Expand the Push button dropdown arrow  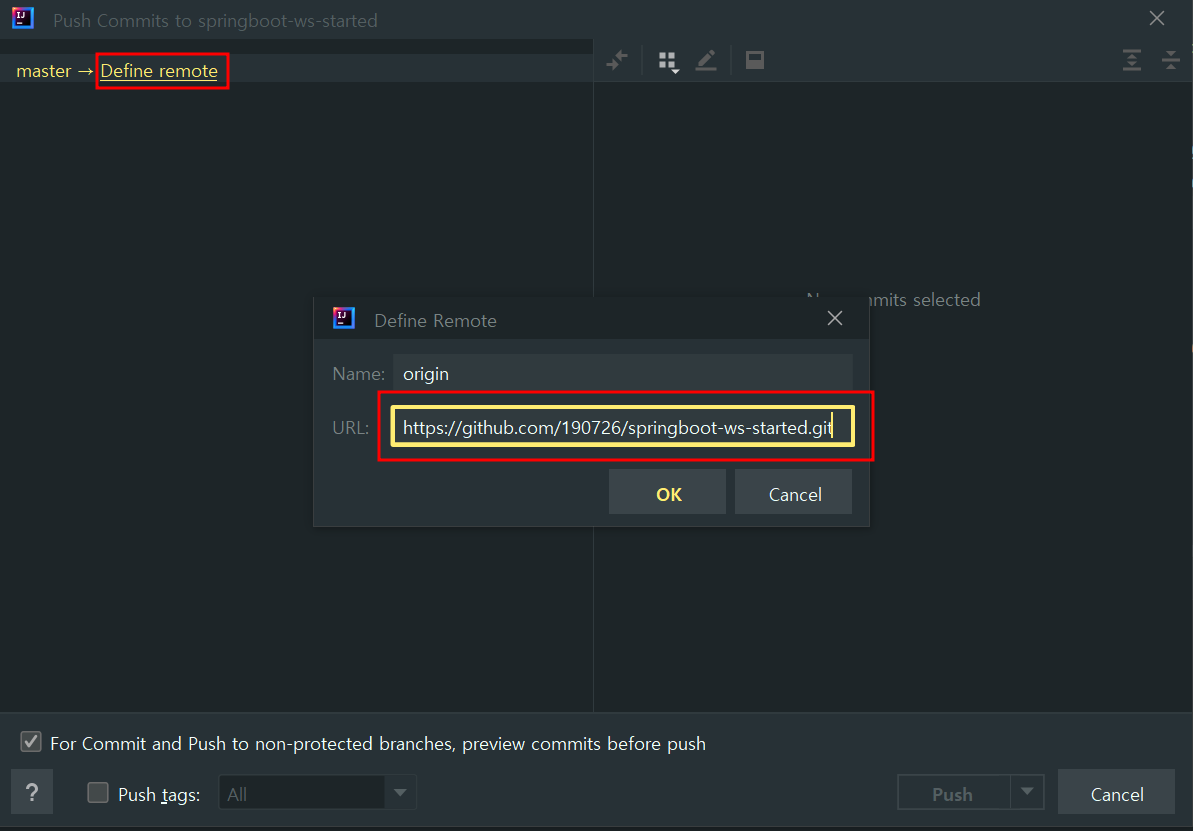pos(1027,793)
